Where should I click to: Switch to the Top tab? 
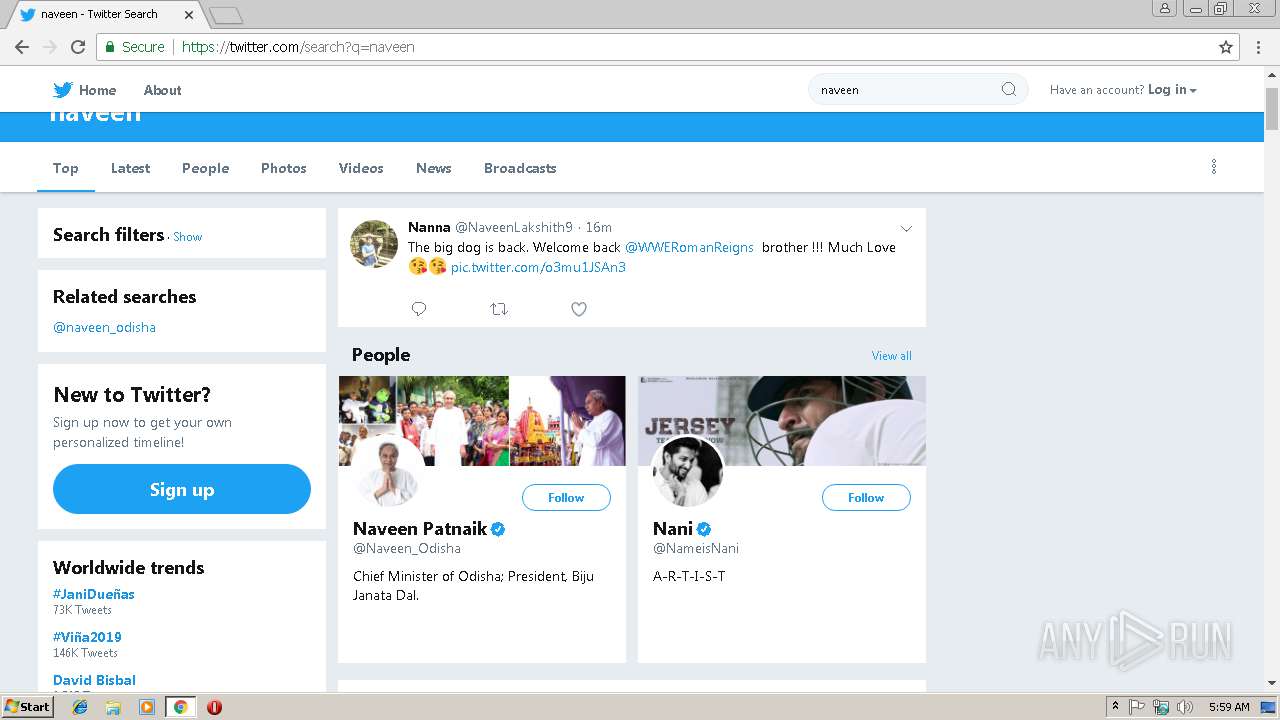click(x=66, y=168)
